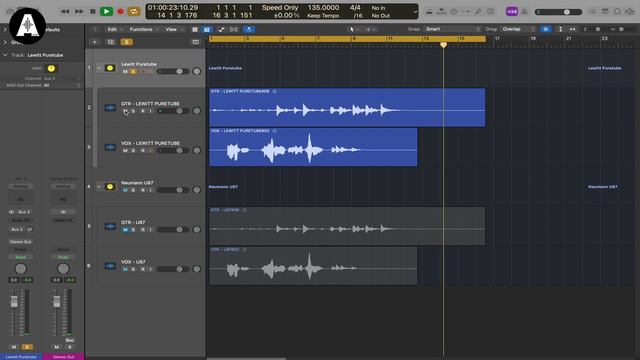Mute the VOX - LEWITT PURETUBE track
Image resolution: width=640 pixels, height=360 pixels.
125,151
